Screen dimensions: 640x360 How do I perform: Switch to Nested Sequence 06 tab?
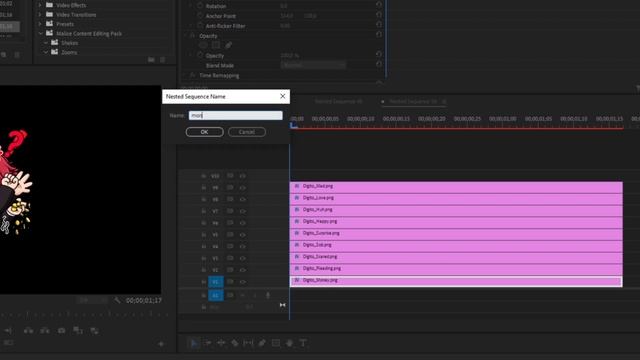click(x=413, y=101)
